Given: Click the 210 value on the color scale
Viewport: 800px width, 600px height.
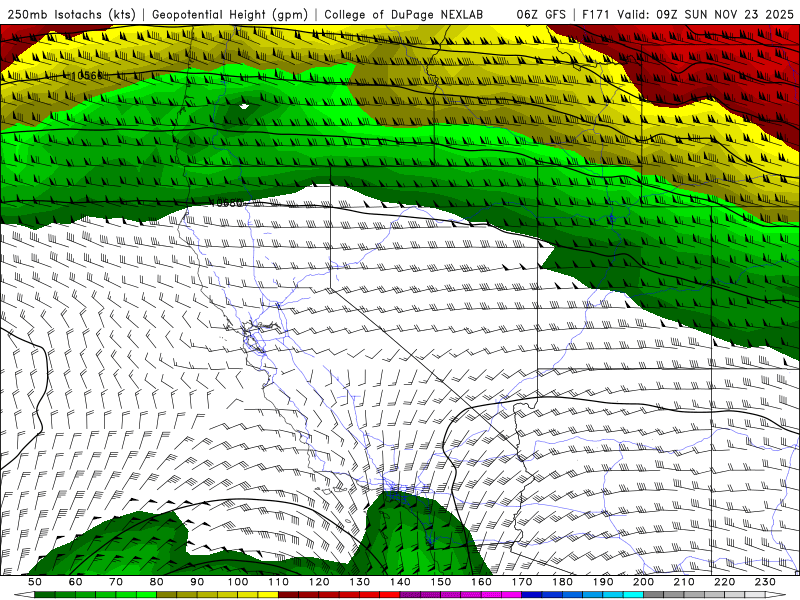Looking at the screenshot, I should (x=684, y=582).
